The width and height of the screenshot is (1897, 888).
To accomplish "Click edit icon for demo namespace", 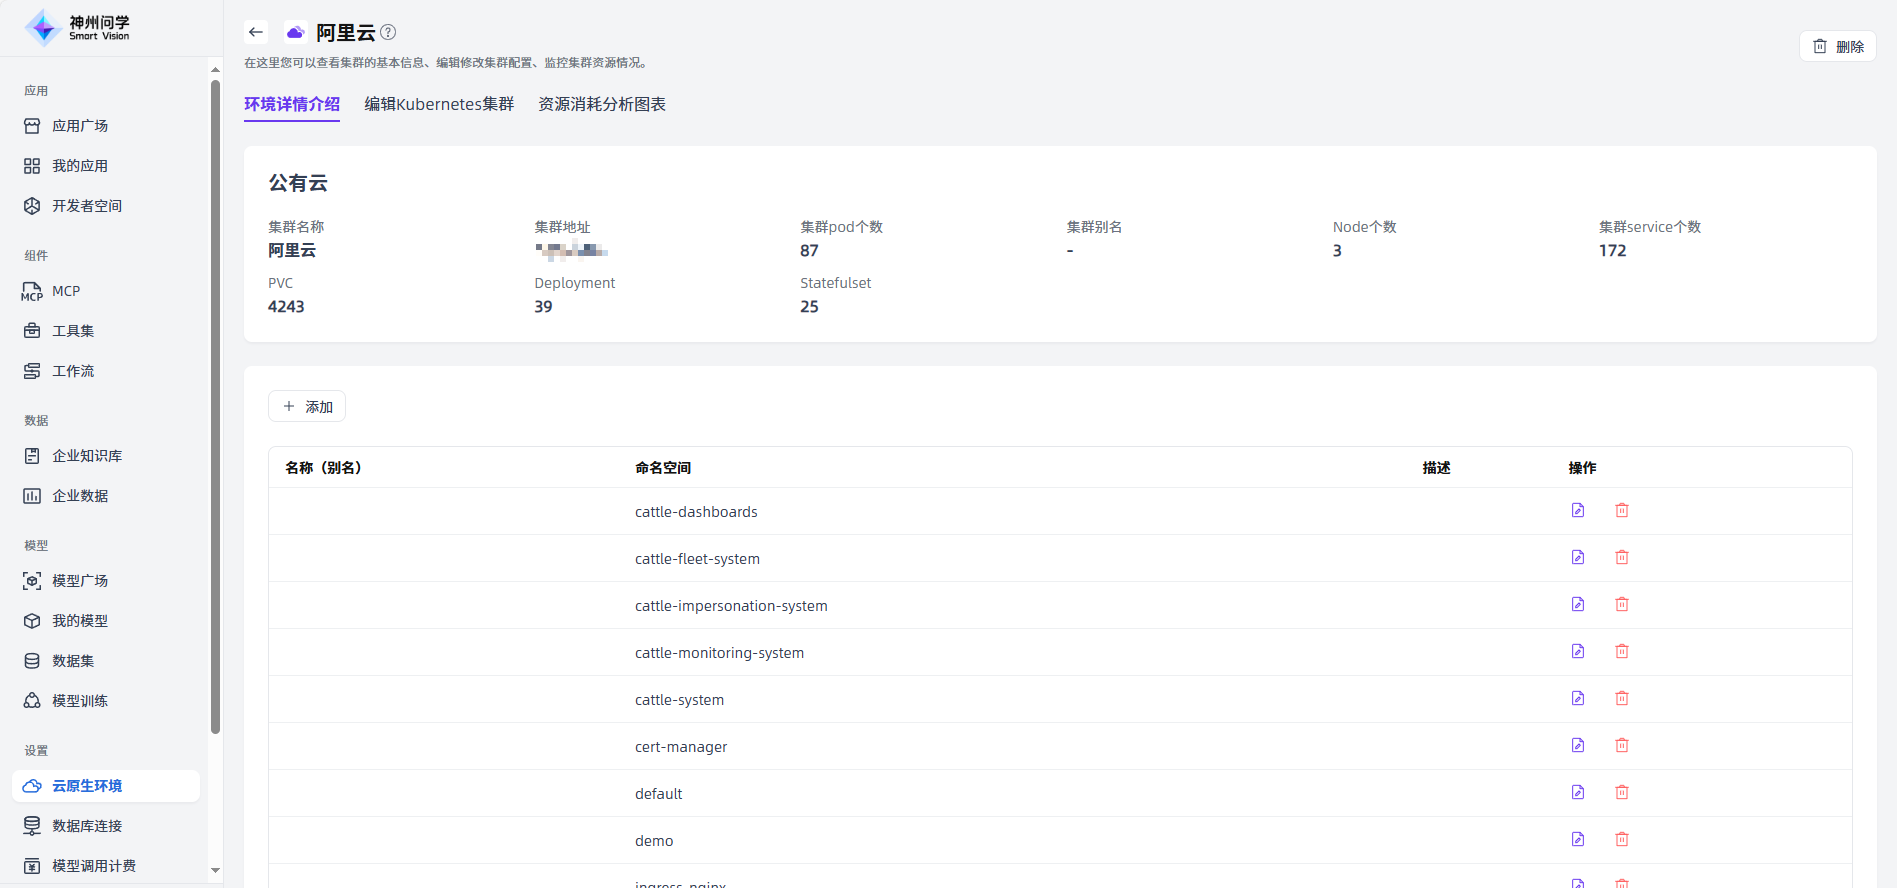I will point(1578,840).
